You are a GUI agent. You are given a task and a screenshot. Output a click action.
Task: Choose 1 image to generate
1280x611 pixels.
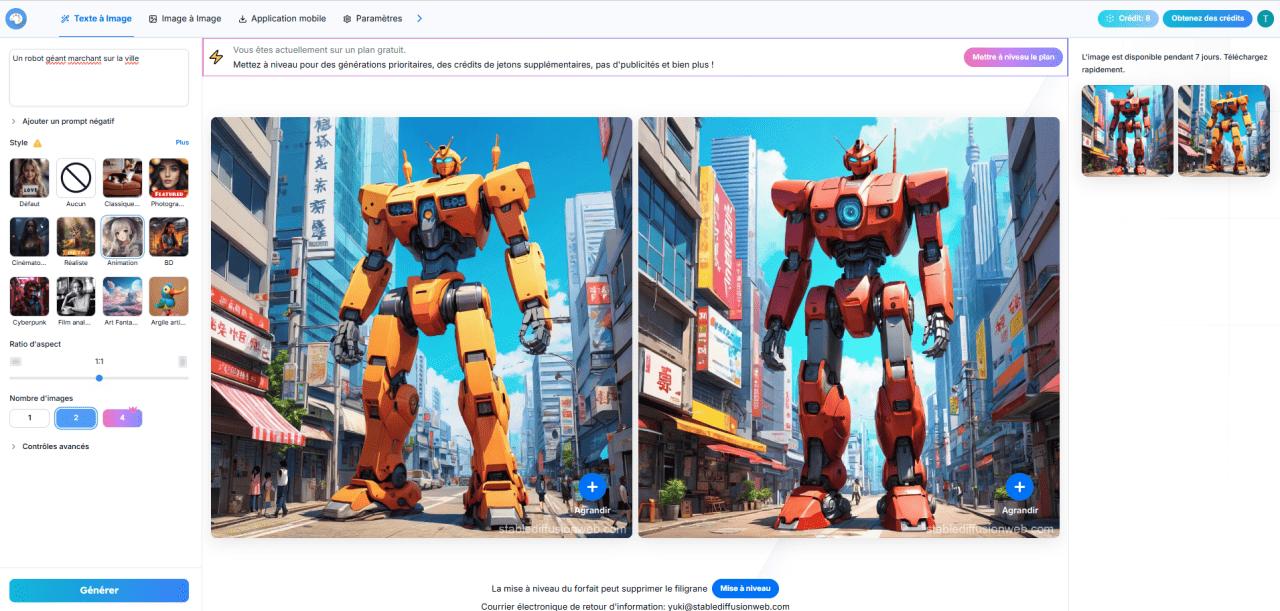point(29,418)
